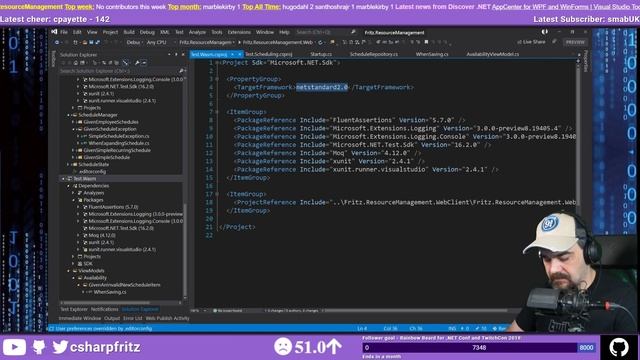Click the navigate backward toolbar icon
640x360 pixels.
[57, 42]
